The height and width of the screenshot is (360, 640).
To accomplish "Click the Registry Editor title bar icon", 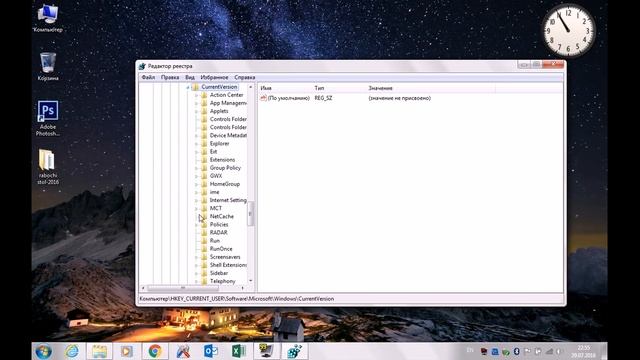I will click(x=142, y=66).
